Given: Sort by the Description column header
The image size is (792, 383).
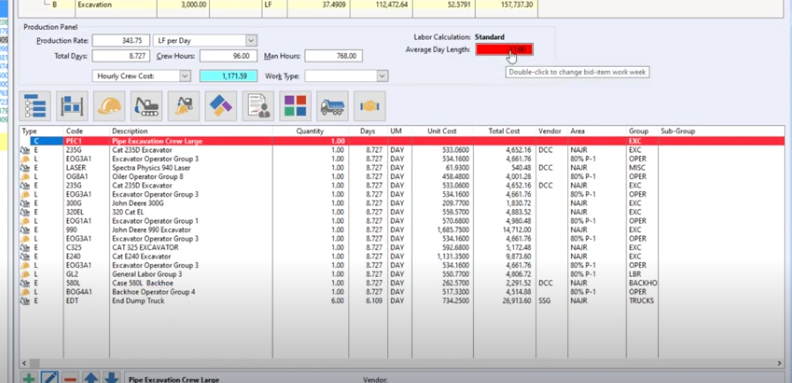Looking at the screenshot, I should (191, 131).
